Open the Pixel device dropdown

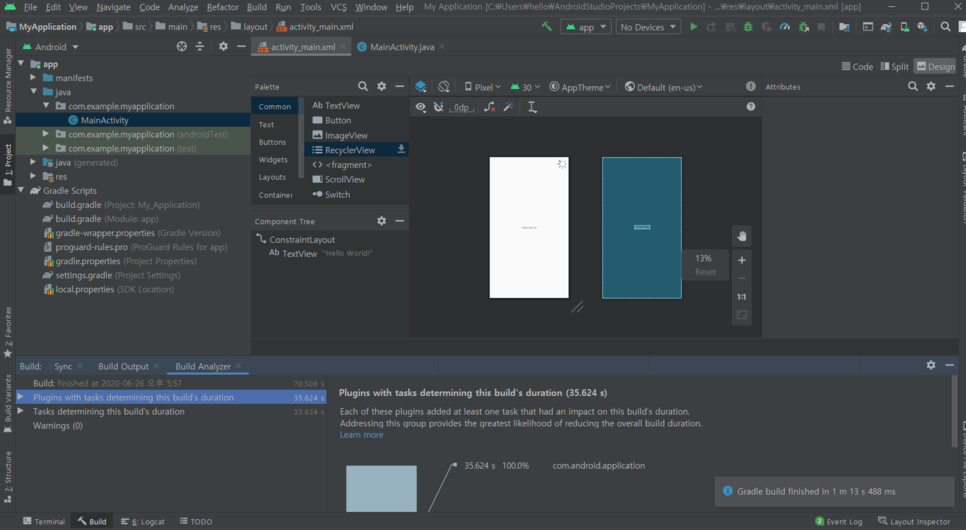tap(482, 87)
